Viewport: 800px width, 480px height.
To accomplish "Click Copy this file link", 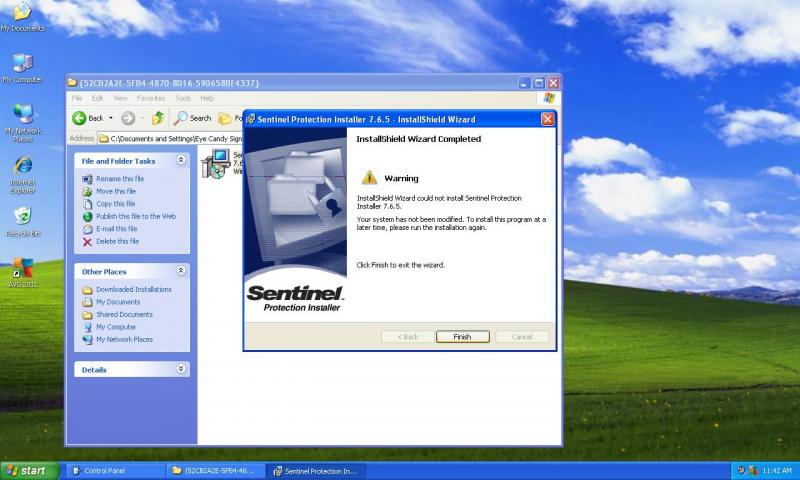I will (x=116, y=204).
